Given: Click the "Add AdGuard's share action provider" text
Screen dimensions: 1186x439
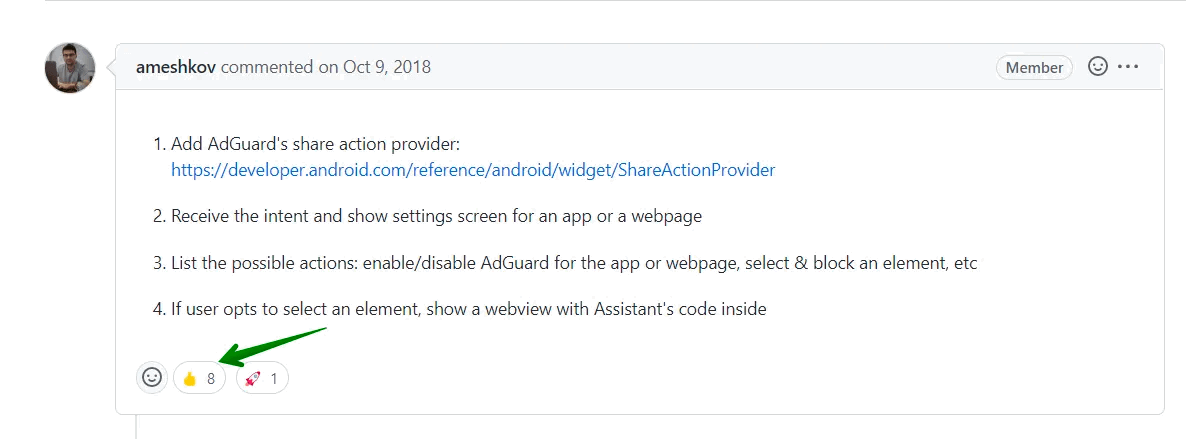Looking at the screenshot, I should point(315,144).
